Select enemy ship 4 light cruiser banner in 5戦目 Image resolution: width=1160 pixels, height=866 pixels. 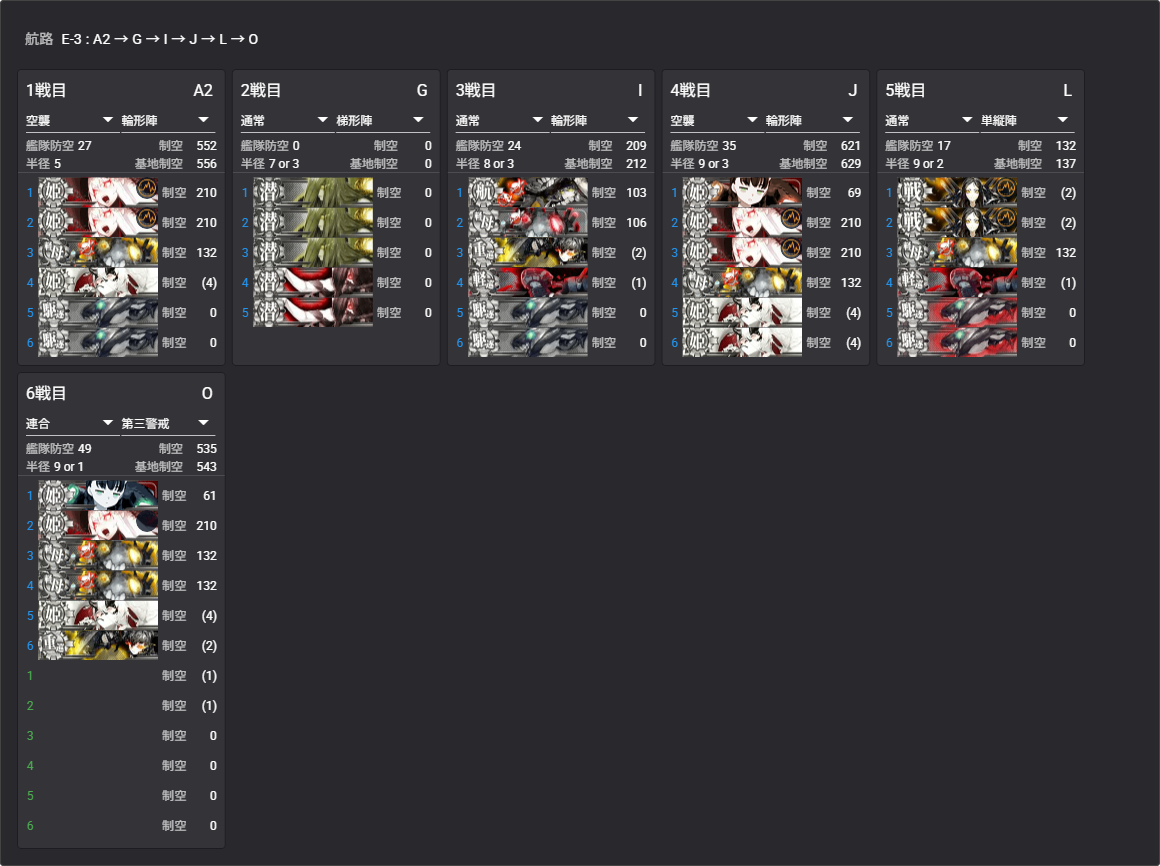pyautogui.click(x=957, y=283)
